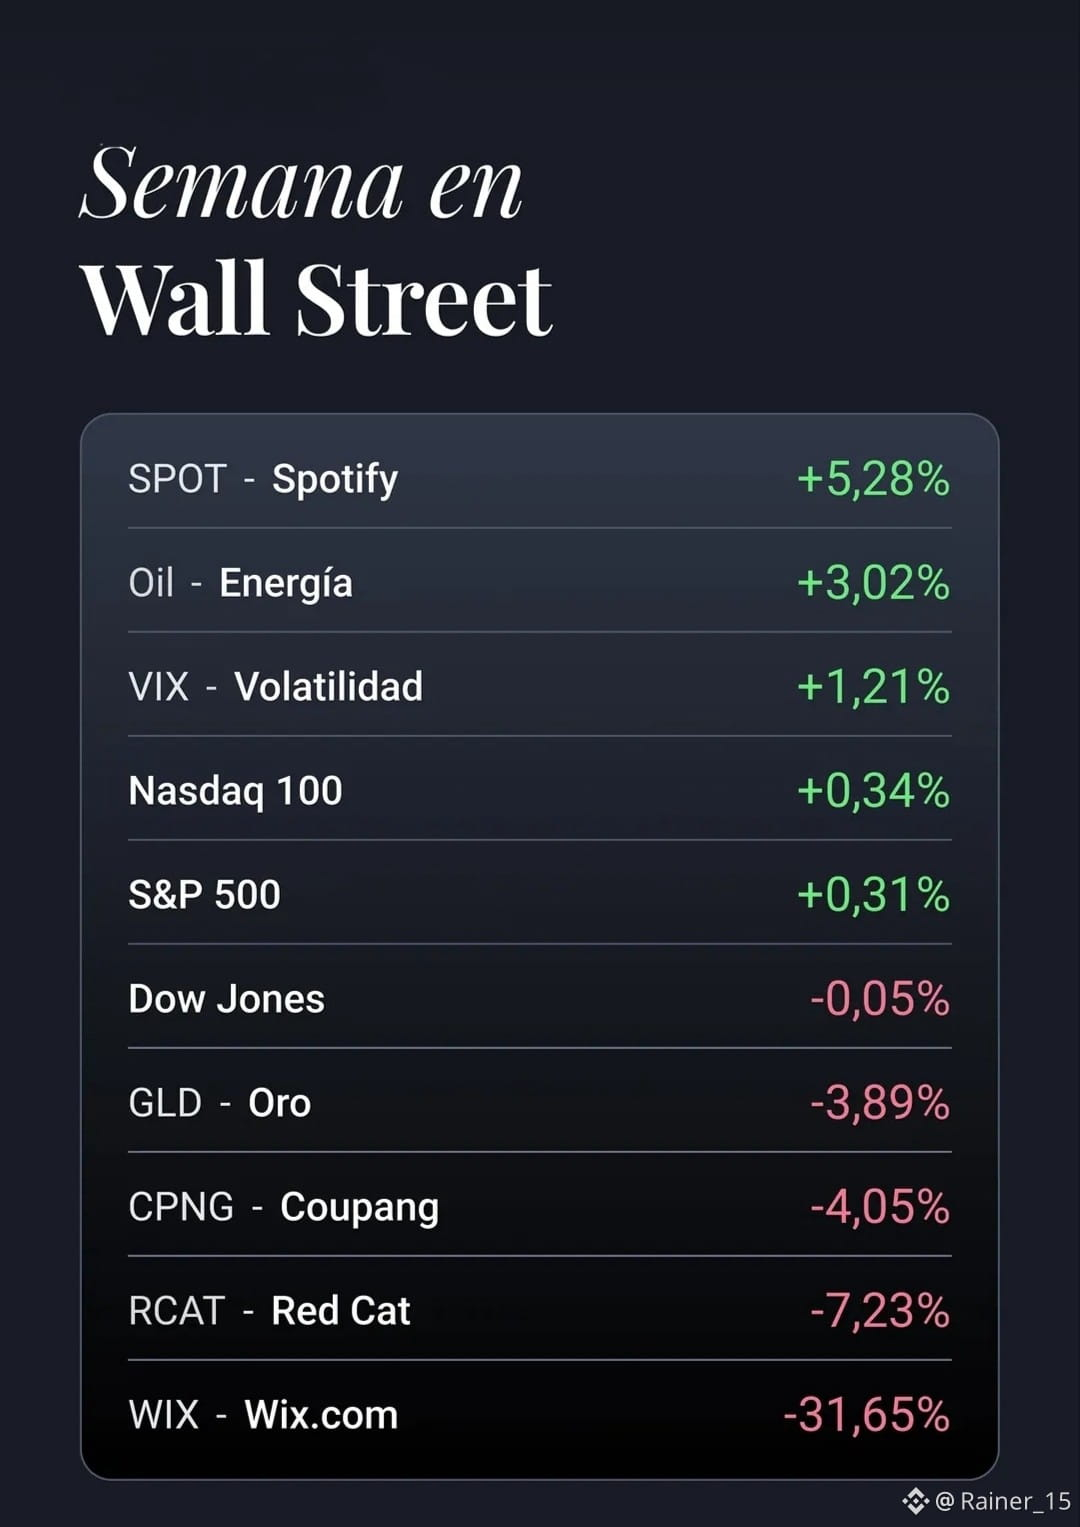Select the RCAT - Red Cat row

tap(540, 1310)
